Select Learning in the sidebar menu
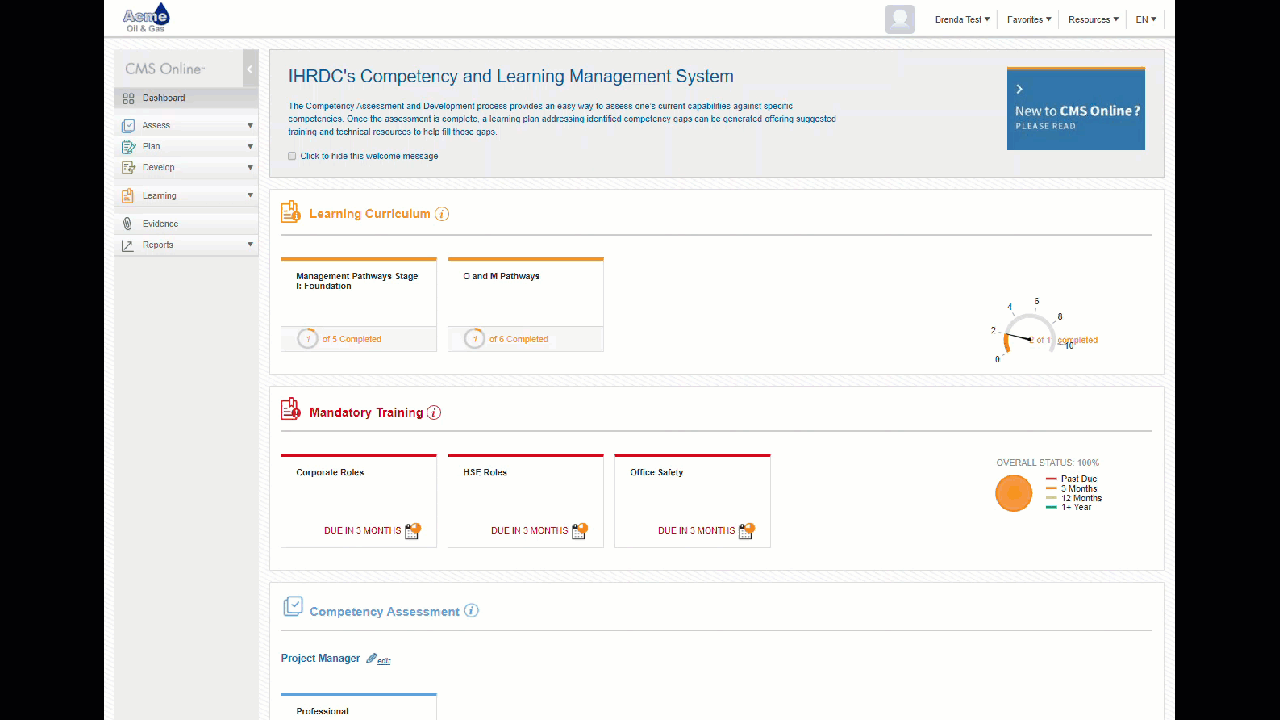 [186, 196]
